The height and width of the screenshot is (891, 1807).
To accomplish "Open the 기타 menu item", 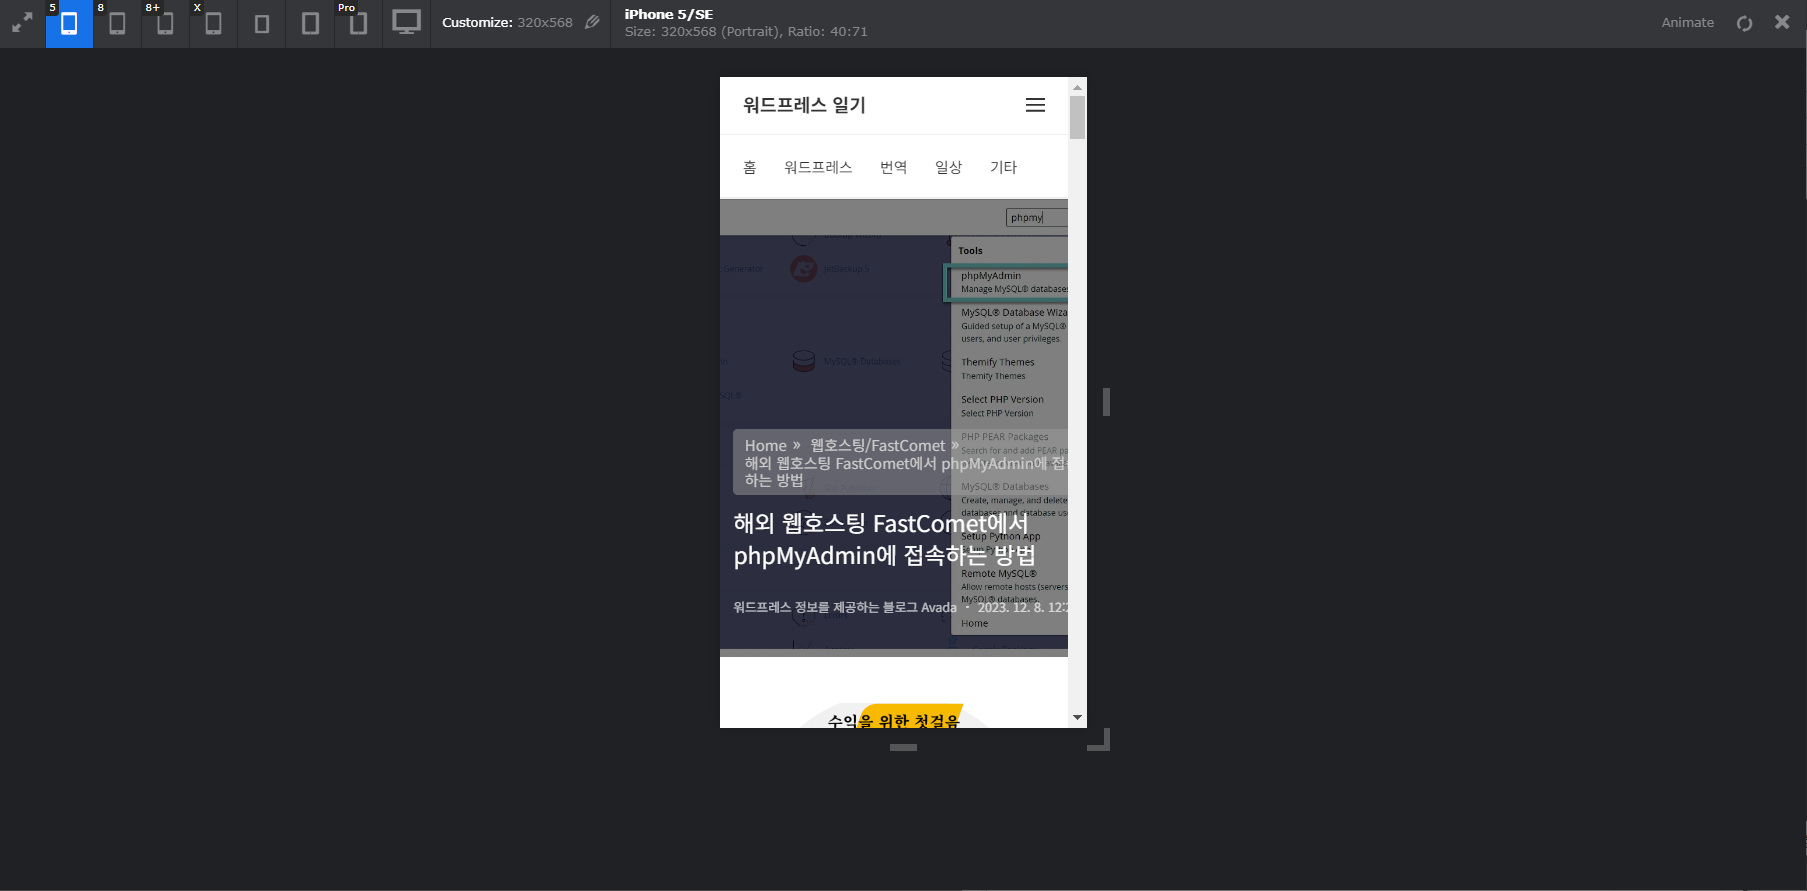I will [1003, 167].
